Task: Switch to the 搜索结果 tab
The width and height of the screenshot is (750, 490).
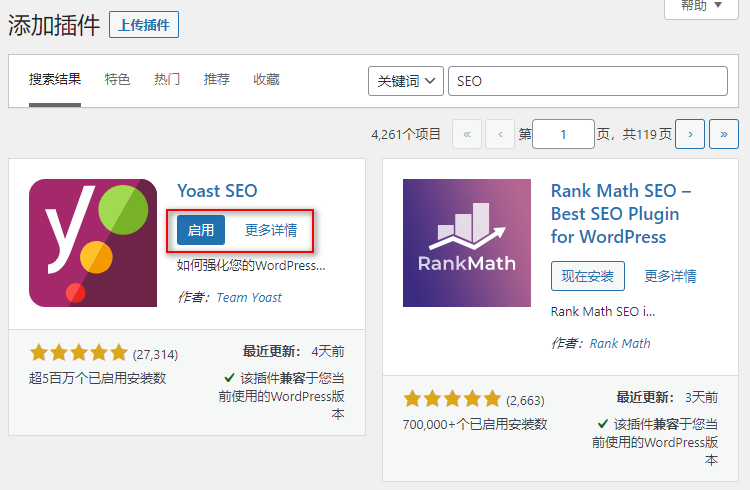Action: (55, 79)
